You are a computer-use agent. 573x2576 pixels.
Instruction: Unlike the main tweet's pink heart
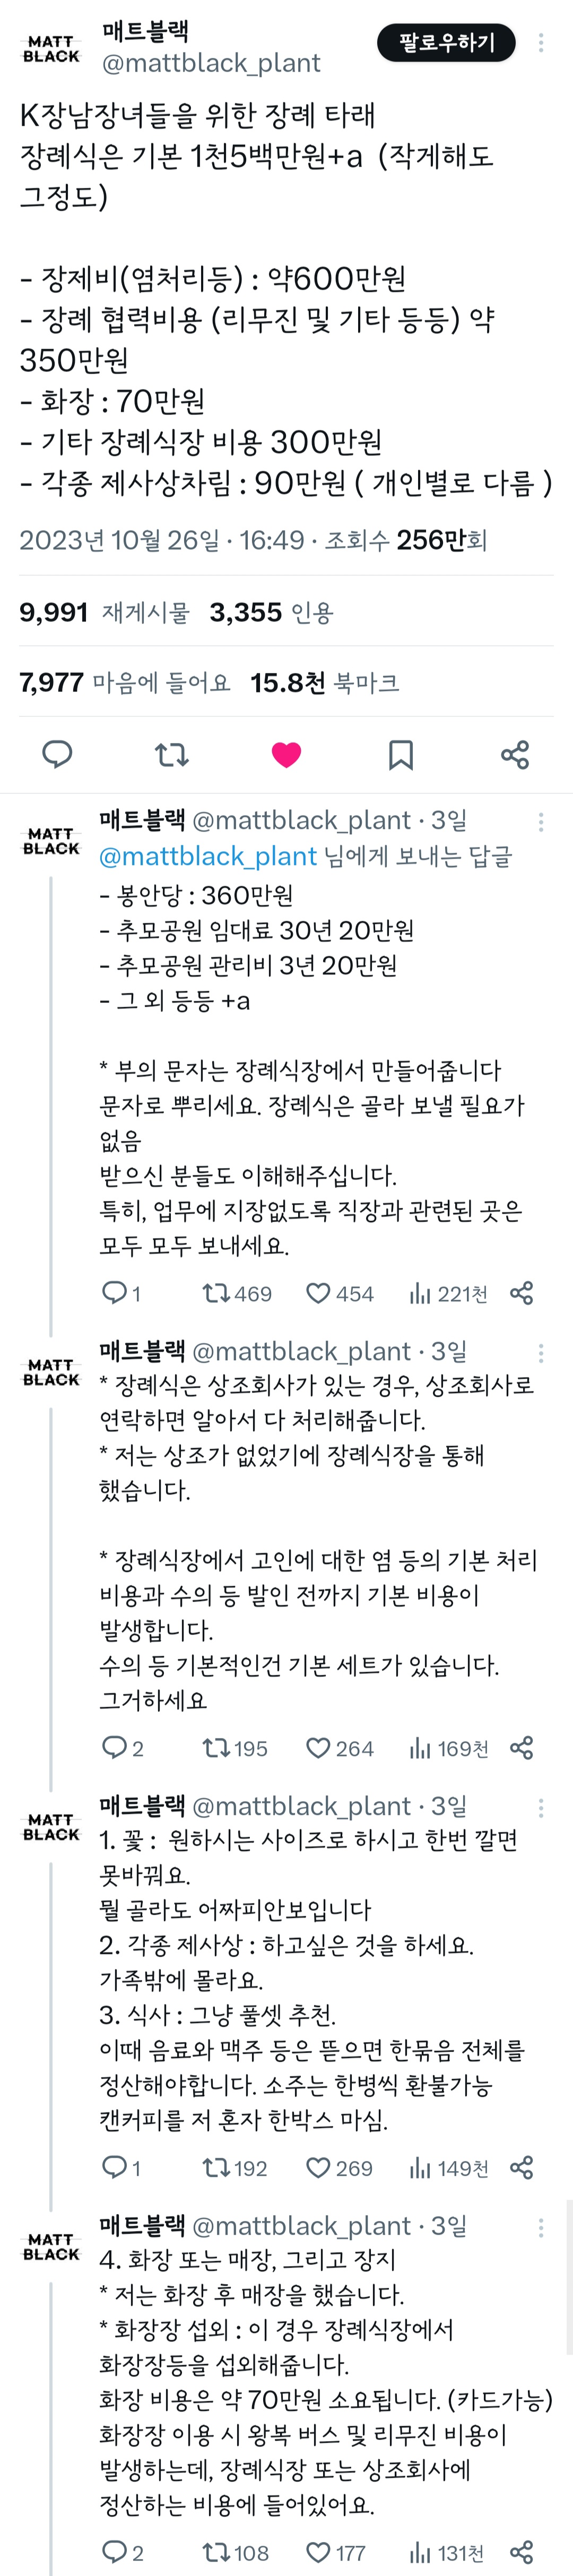click(x=286, y=754)
